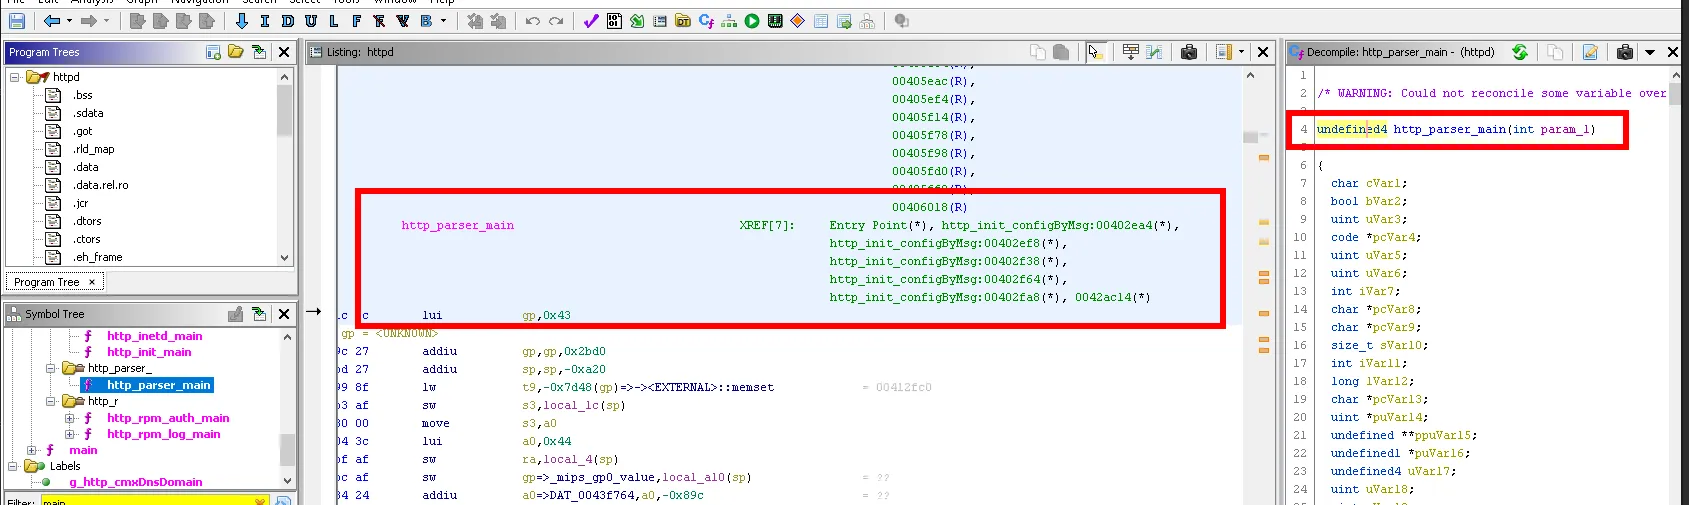Expand http_rpm_auth_main node in Symbol Tree

tap(71, 418)
